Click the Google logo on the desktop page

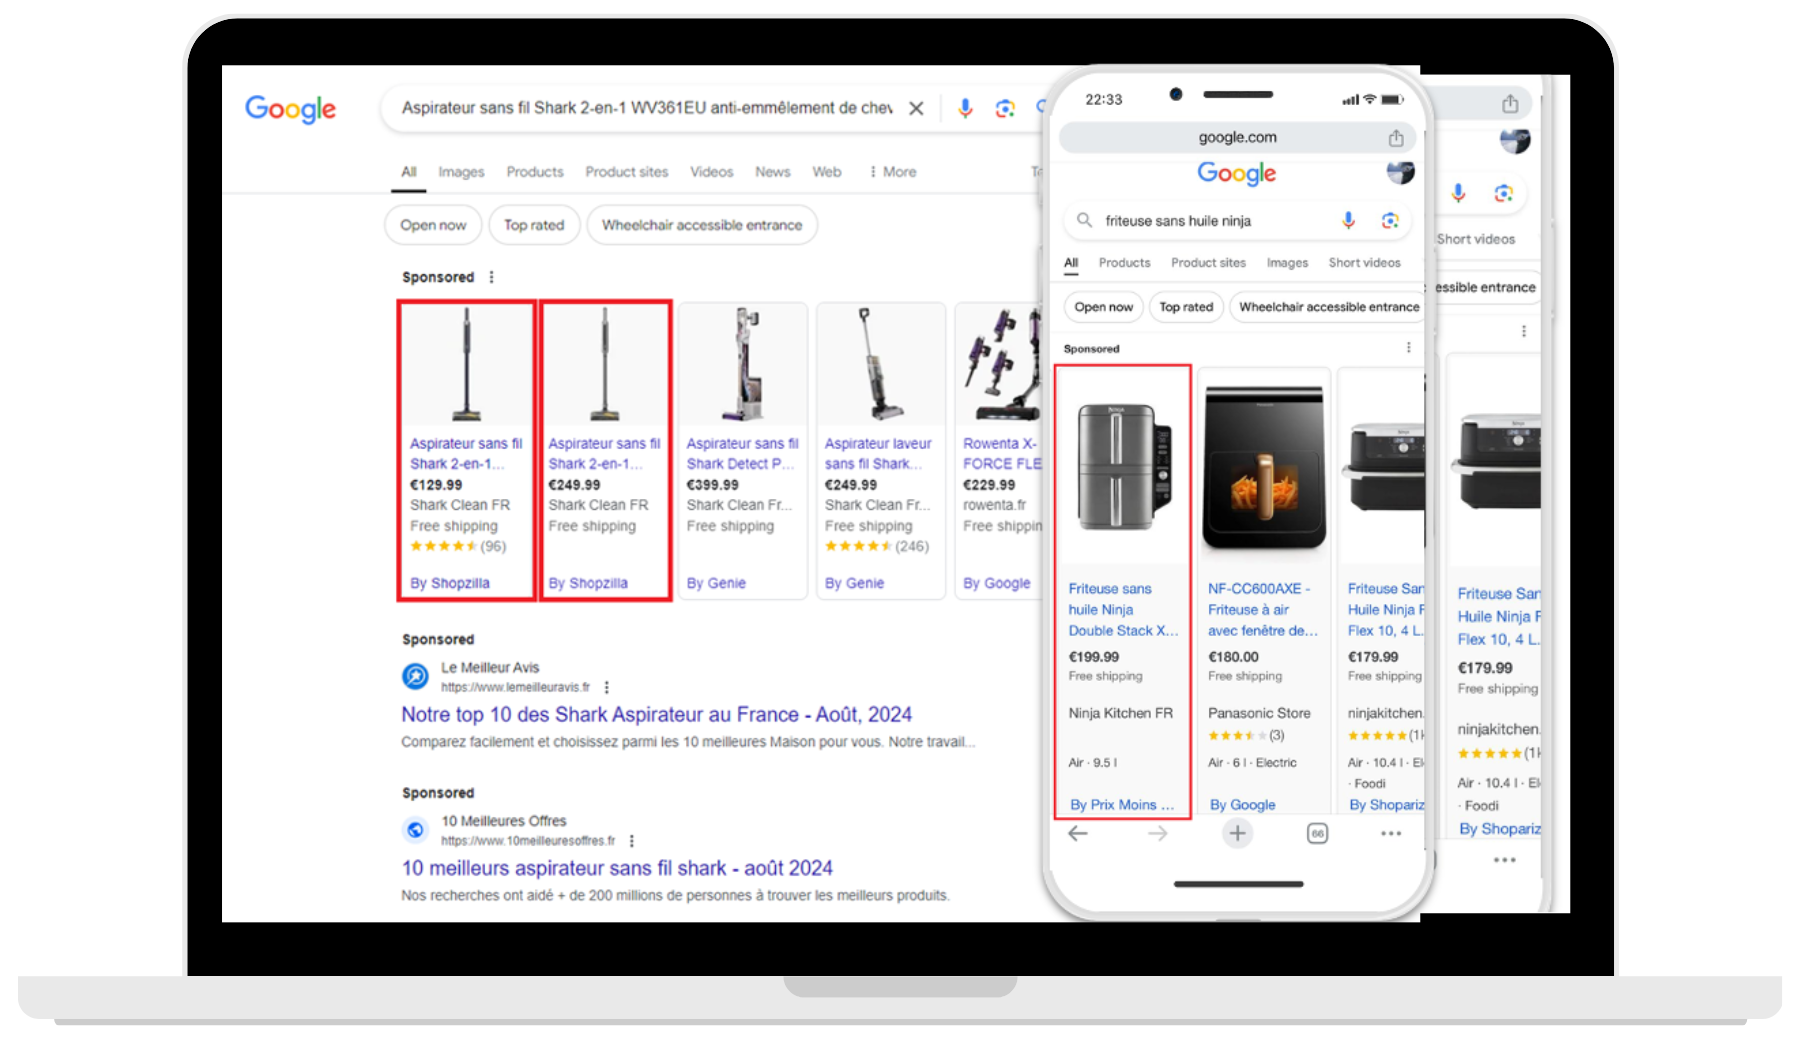(x=291, y=108)
